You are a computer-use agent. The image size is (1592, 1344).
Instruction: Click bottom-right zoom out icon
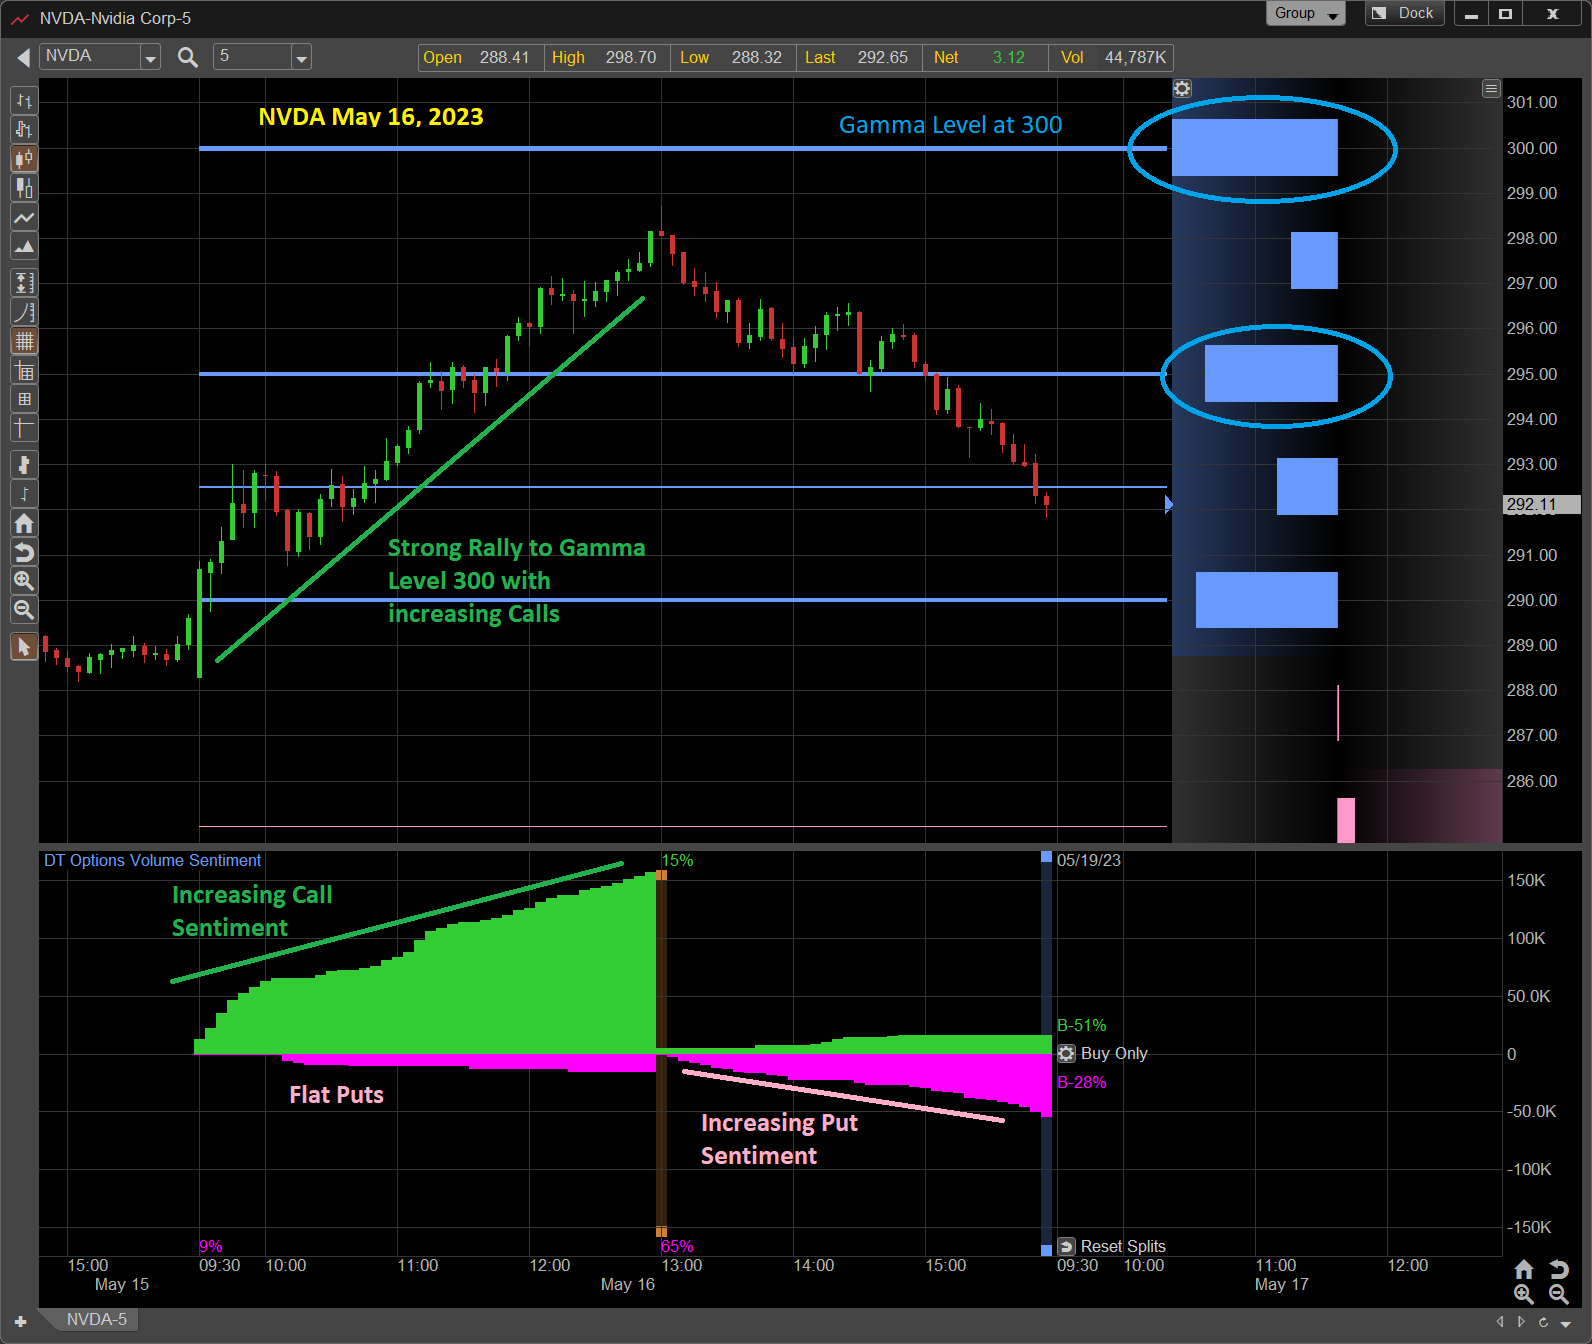pyautogui.click(x=1559, y=1294)
